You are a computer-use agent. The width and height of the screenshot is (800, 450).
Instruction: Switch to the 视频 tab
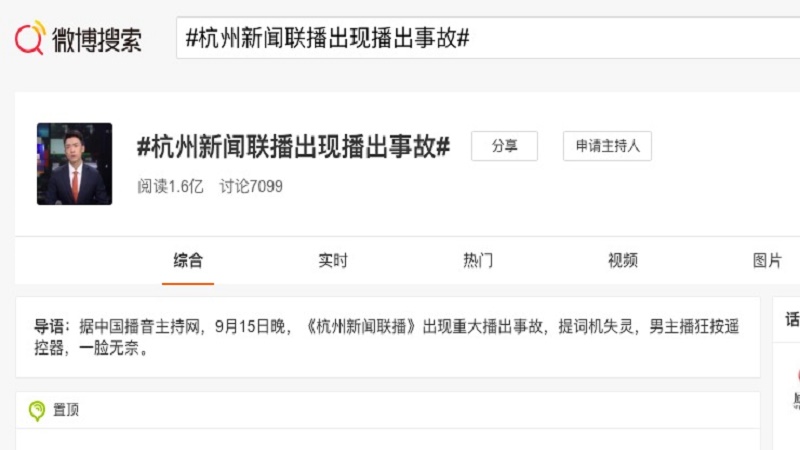[622, 261]
